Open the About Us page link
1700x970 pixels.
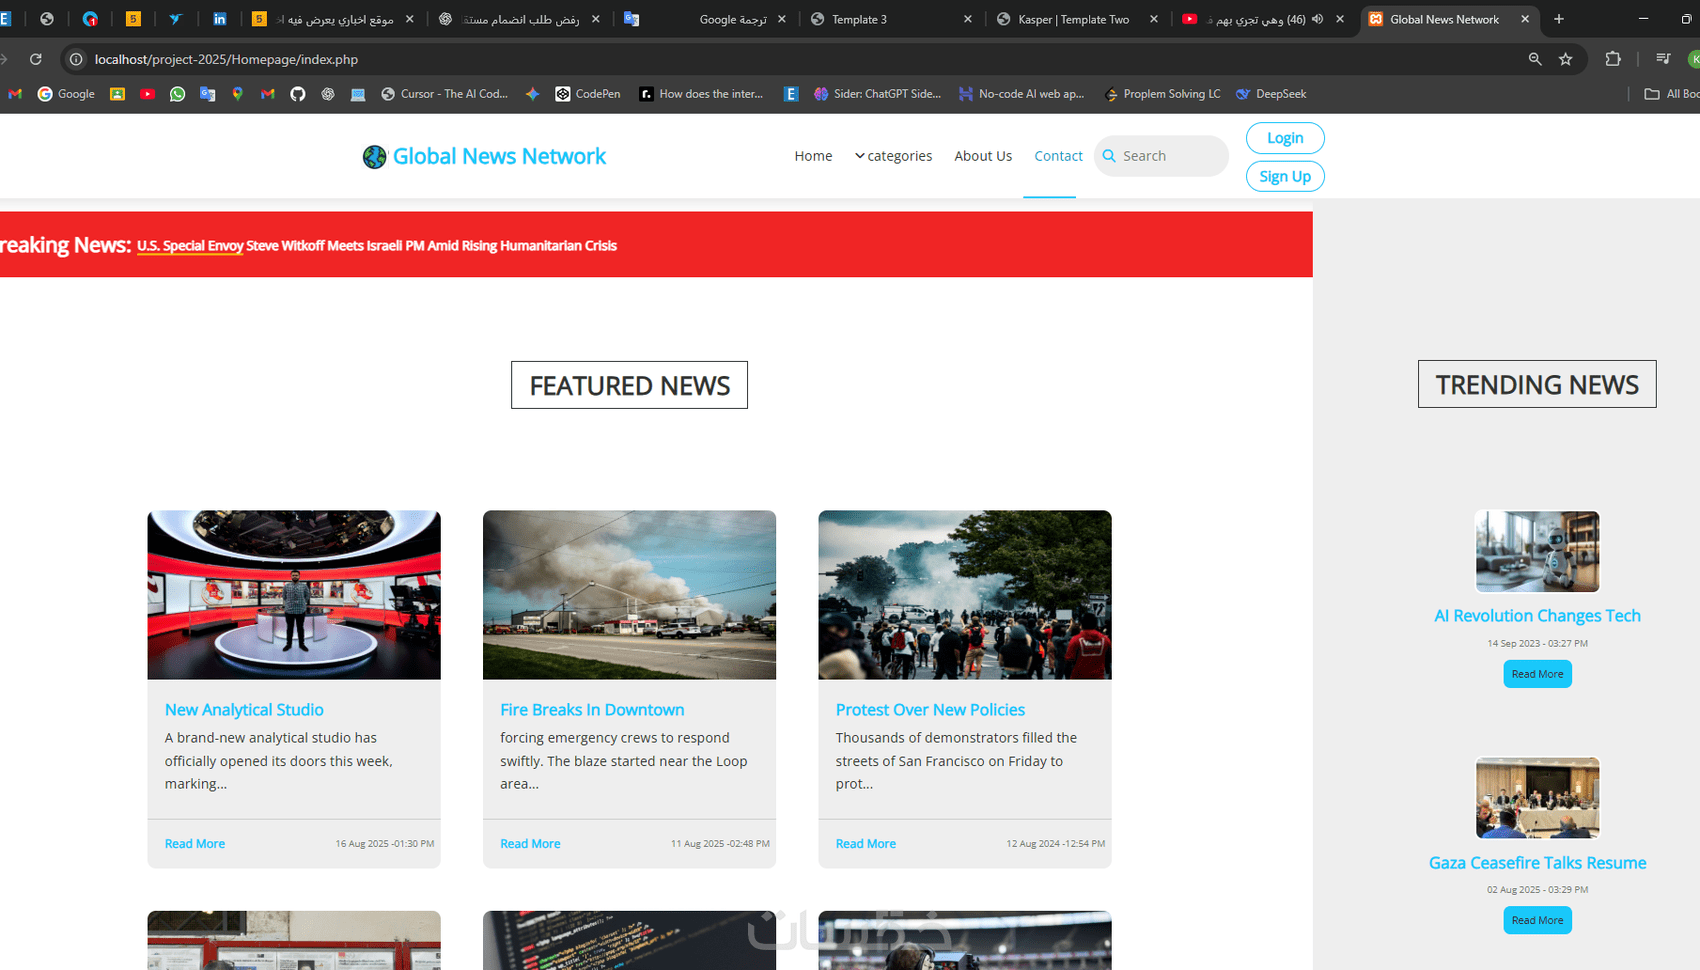point(983,156)
